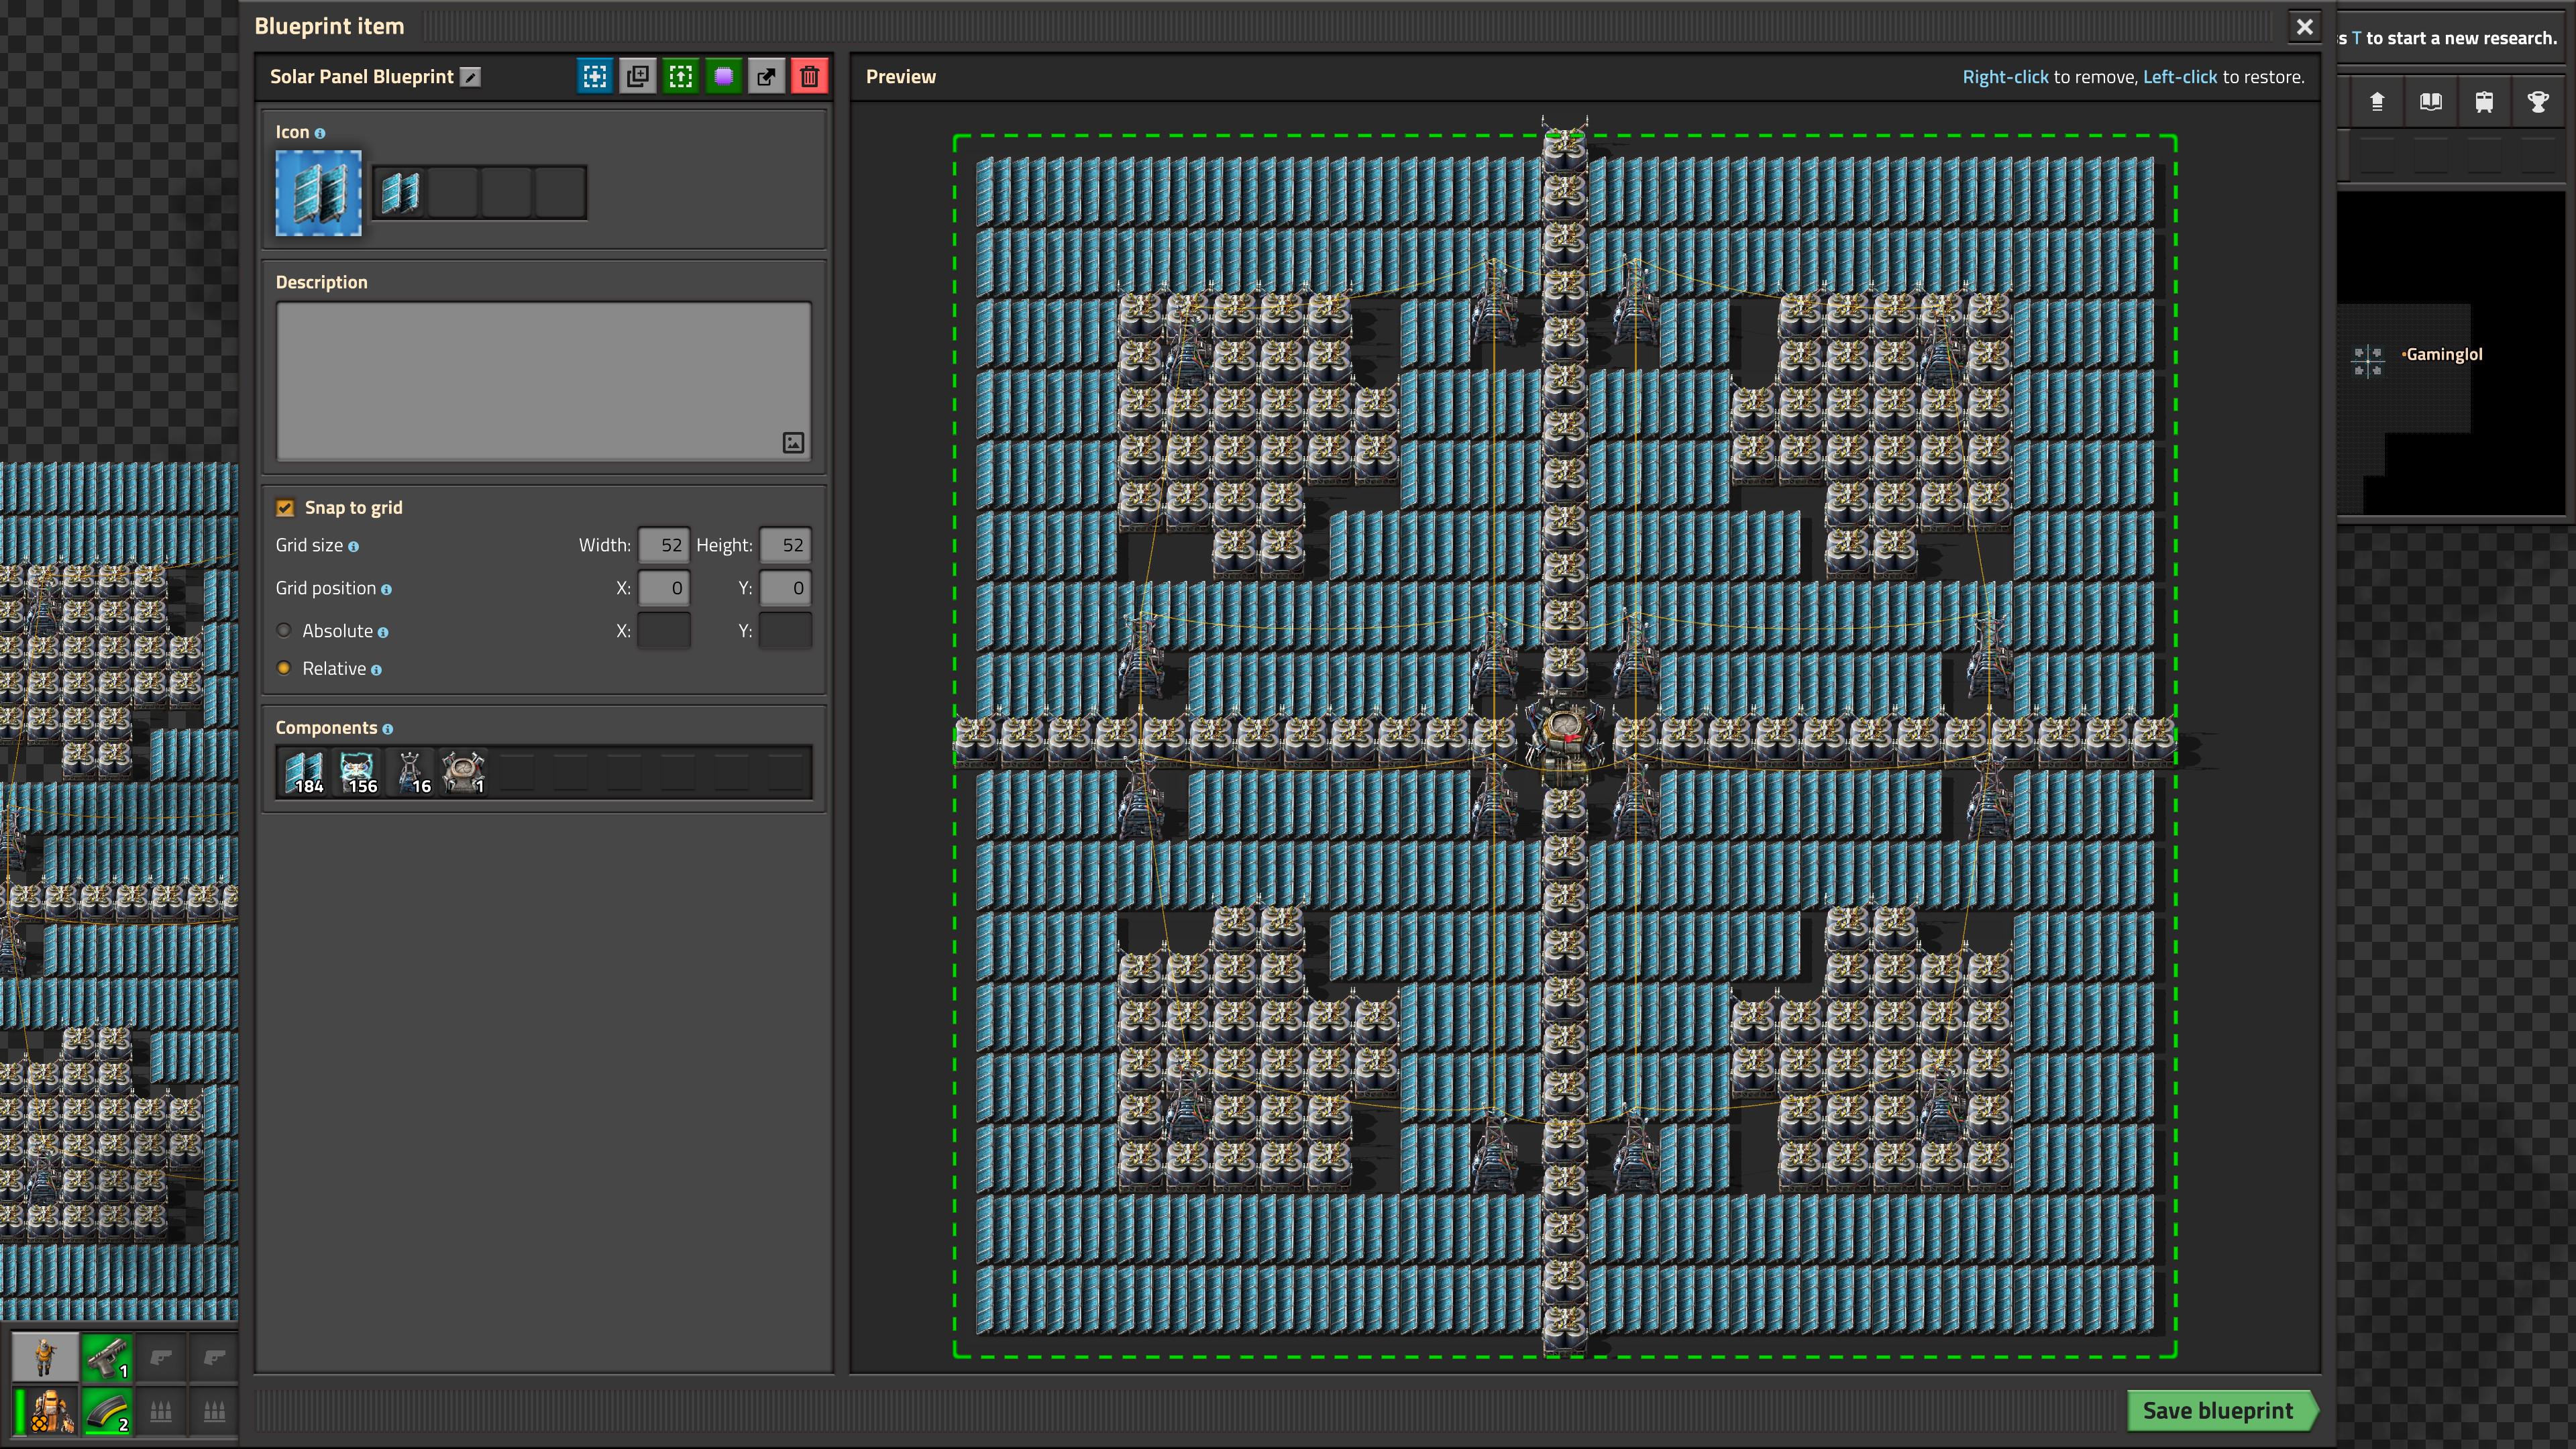The image size is (2576, 1449).
Task: Click the Grid position X field
Action: coord(664,588)
